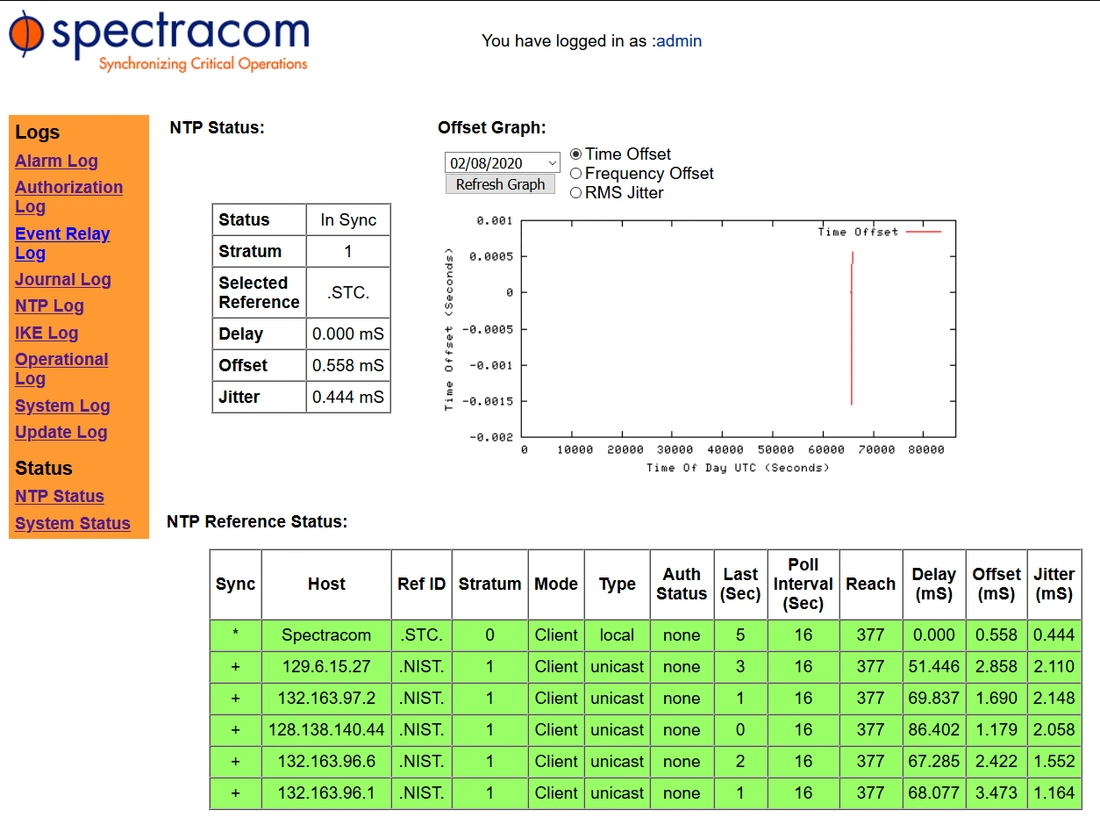Click the Stratum '1' value in NTP Status
Screen dimensions: 1100x832
click(x=348, y=251)
